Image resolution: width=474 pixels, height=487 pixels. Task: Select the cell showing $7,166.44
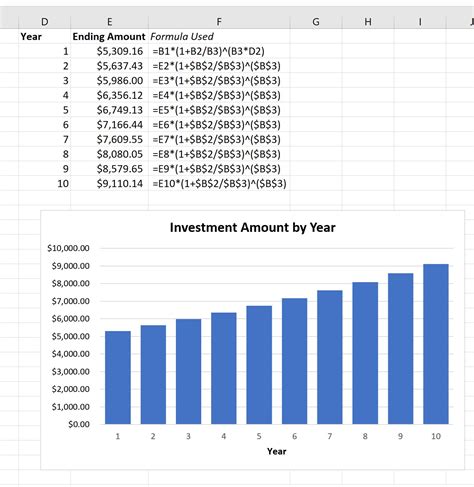pyautogui.click(x=109, y=124)
